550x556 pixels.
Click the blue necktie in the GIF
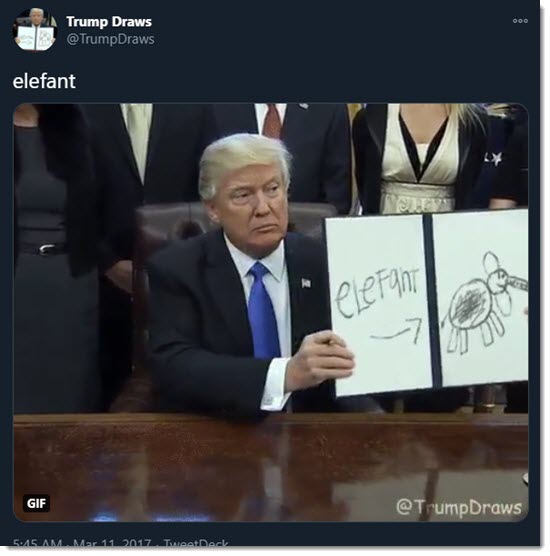[263, 310]
